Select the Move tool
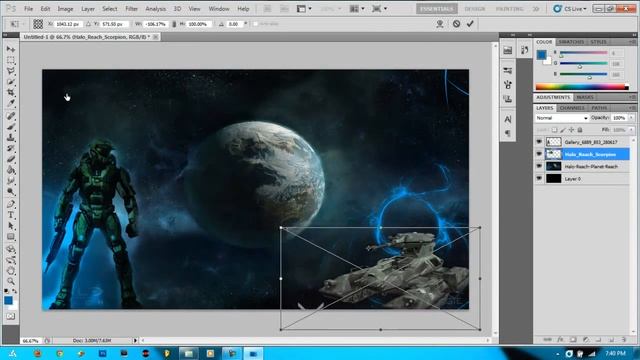 pyautogui.click(x=11, y=49)
